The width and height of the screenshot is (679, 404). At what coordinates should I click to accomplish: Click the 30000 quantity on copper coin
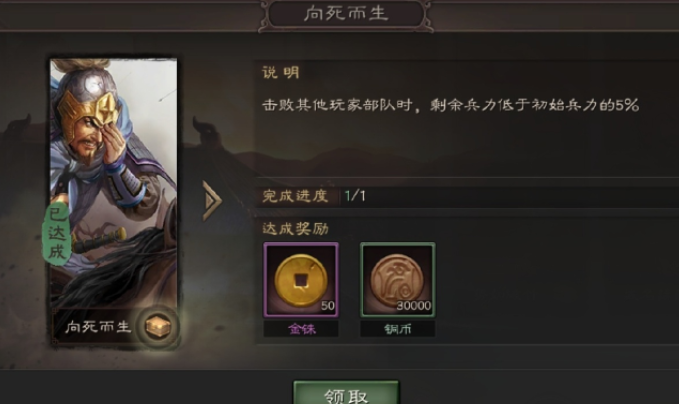pos(414,306)
